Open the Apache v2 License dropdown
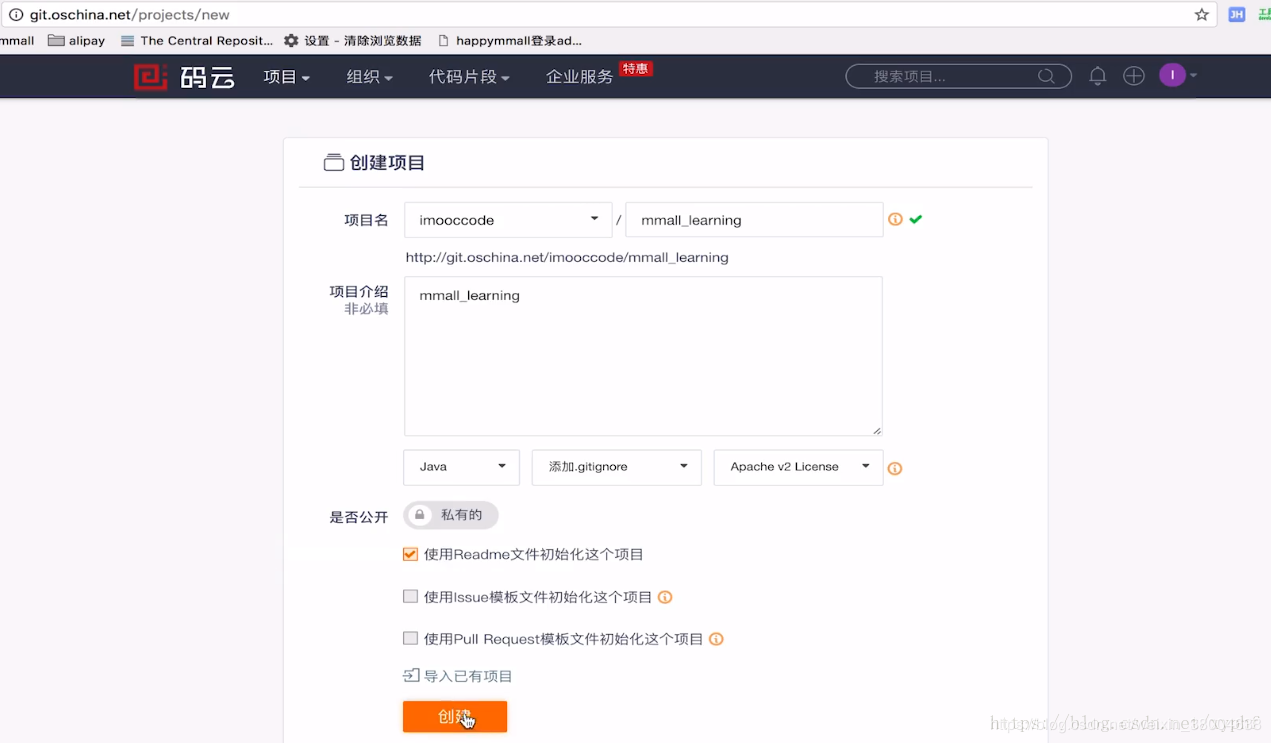 click(x=797, y=467)
